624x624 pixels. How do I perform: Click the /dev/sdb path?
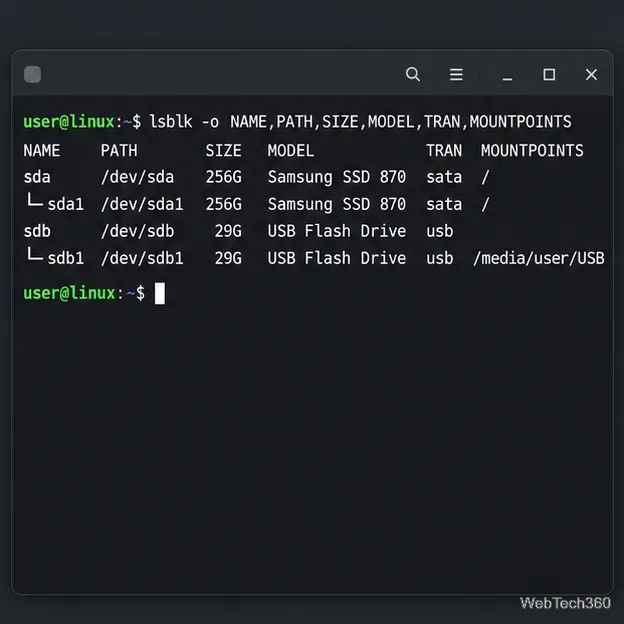click(x=137, y=231)
